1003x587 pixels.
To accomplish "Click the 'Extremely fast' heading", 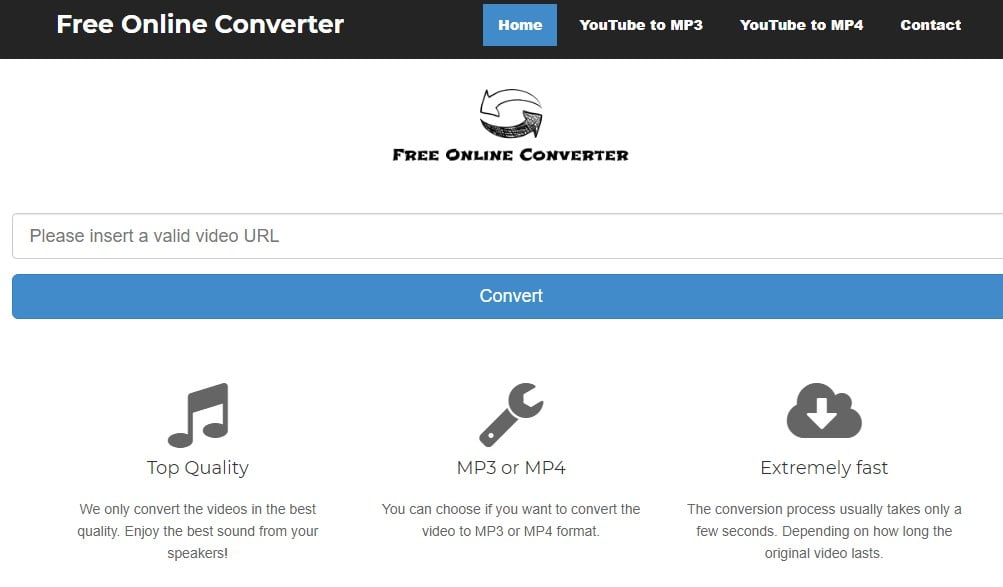I will pyautogui.click(x=824, y=468).
